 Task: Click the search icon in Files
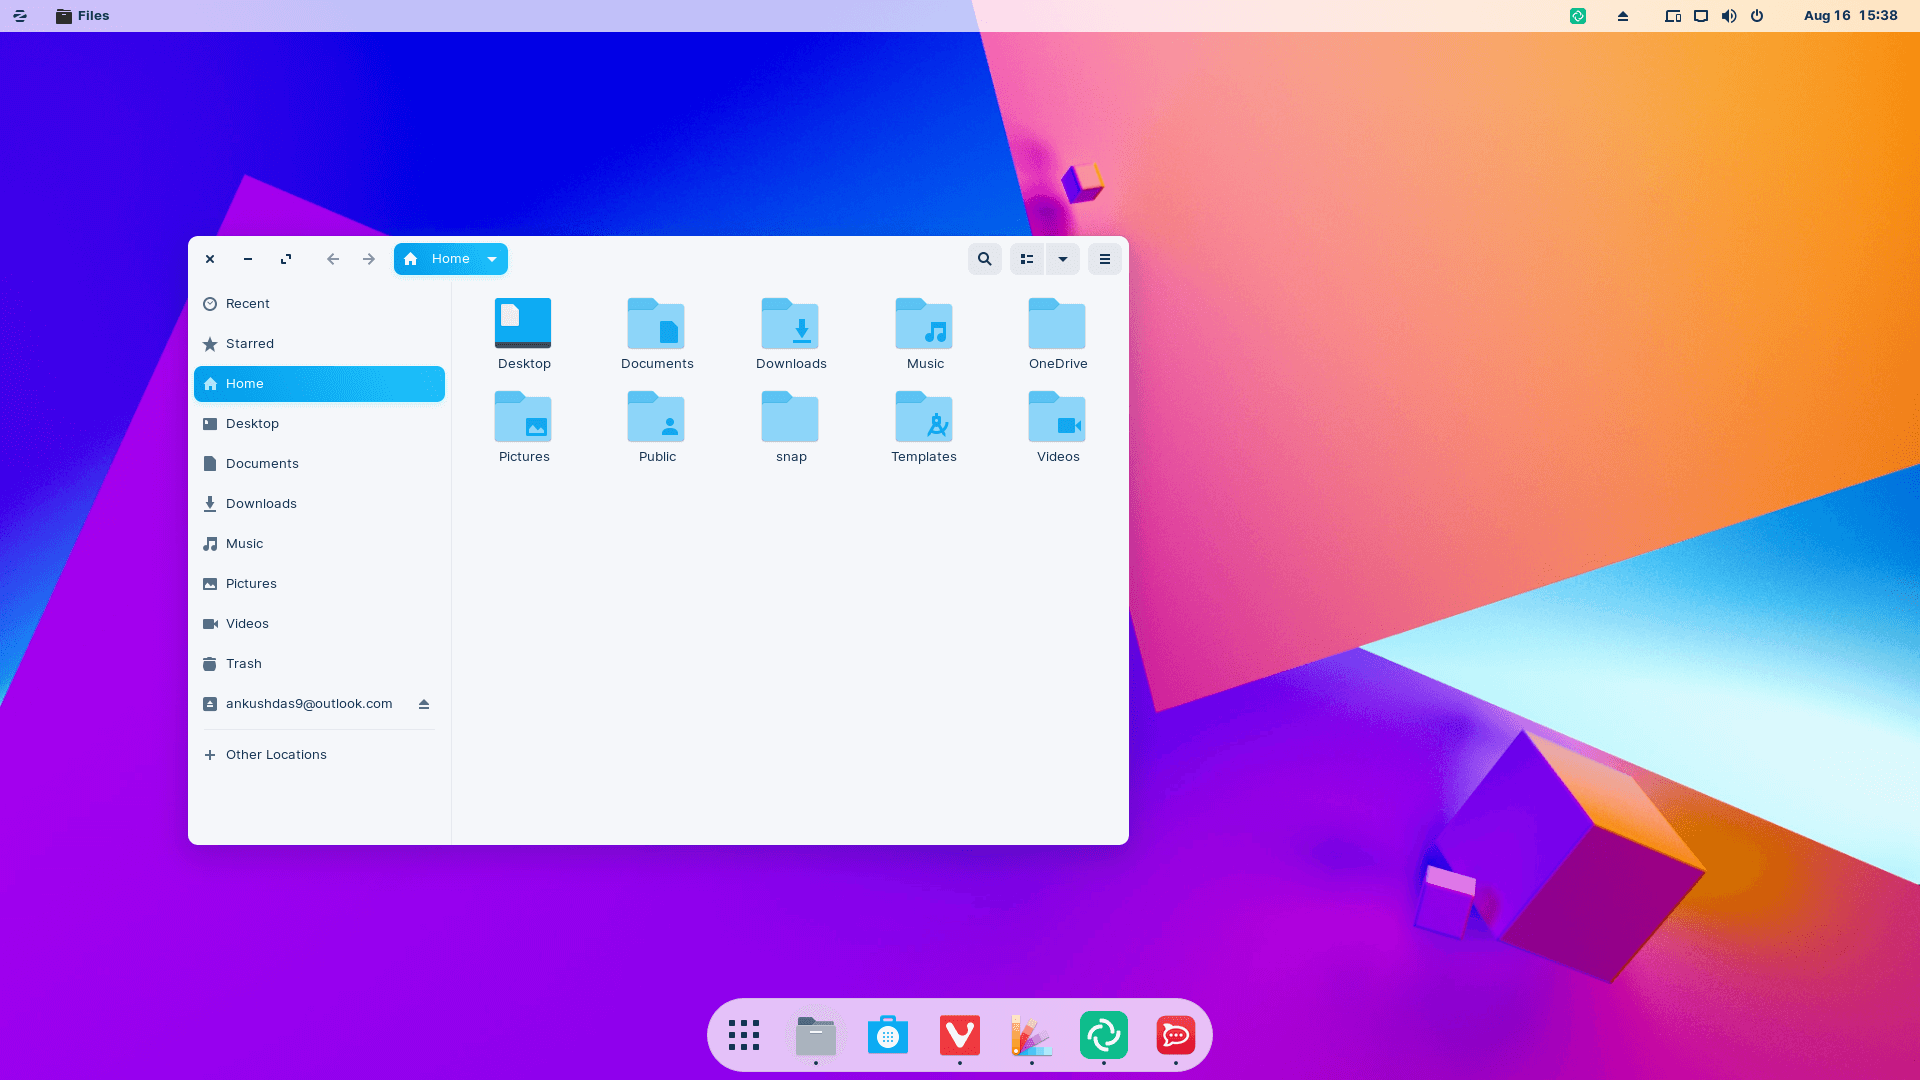[x=985, y=258]
